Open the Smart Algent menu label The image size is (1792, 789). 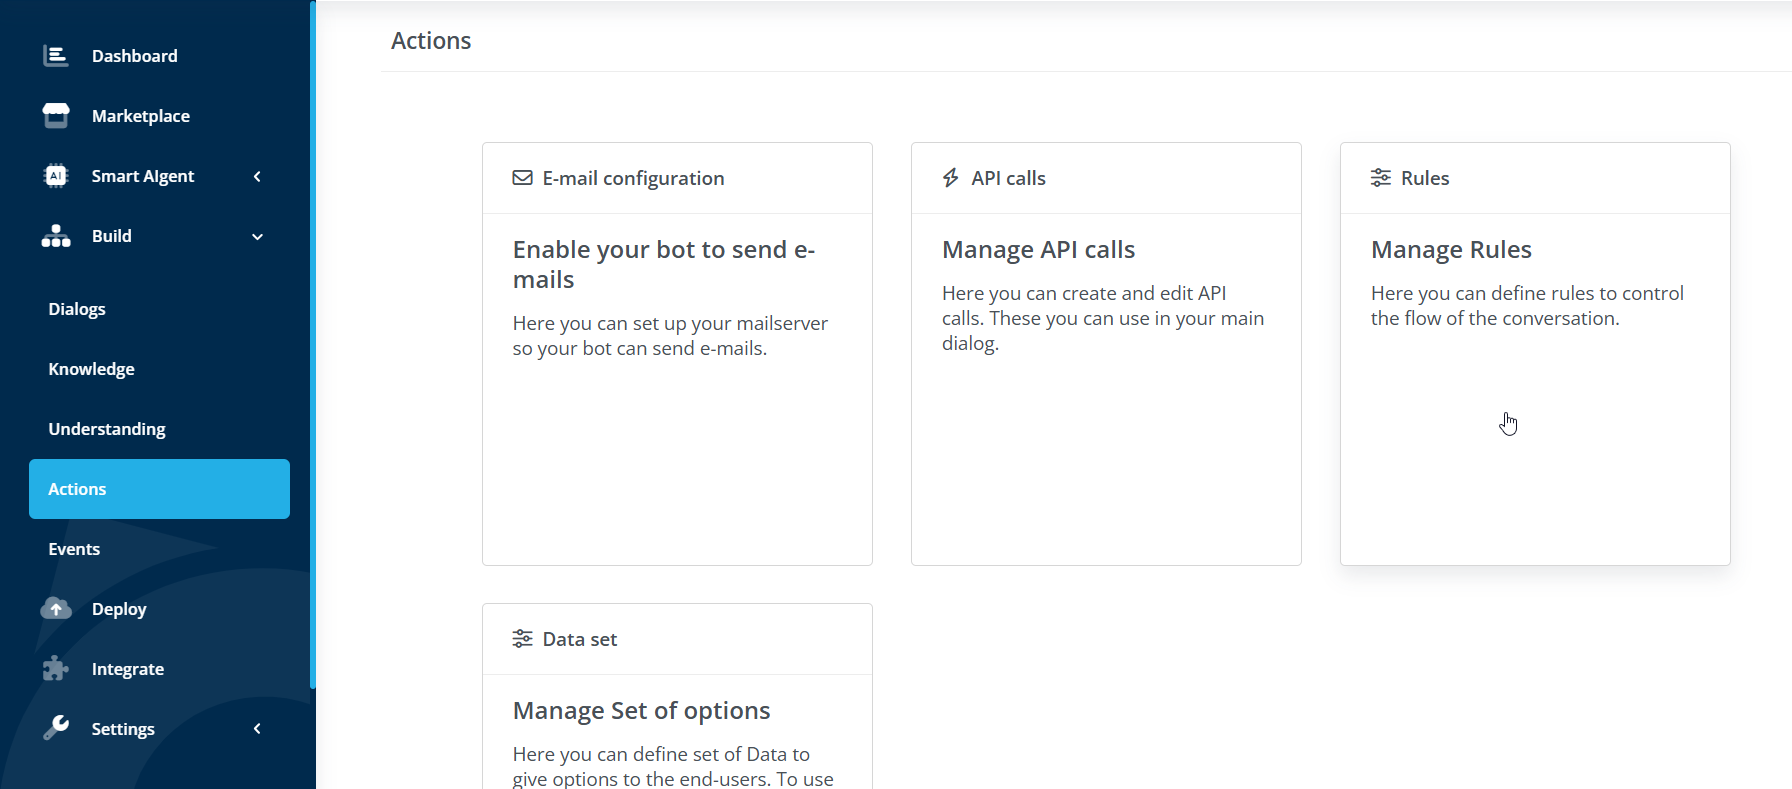pyautogui.click(x=143, y=176)
